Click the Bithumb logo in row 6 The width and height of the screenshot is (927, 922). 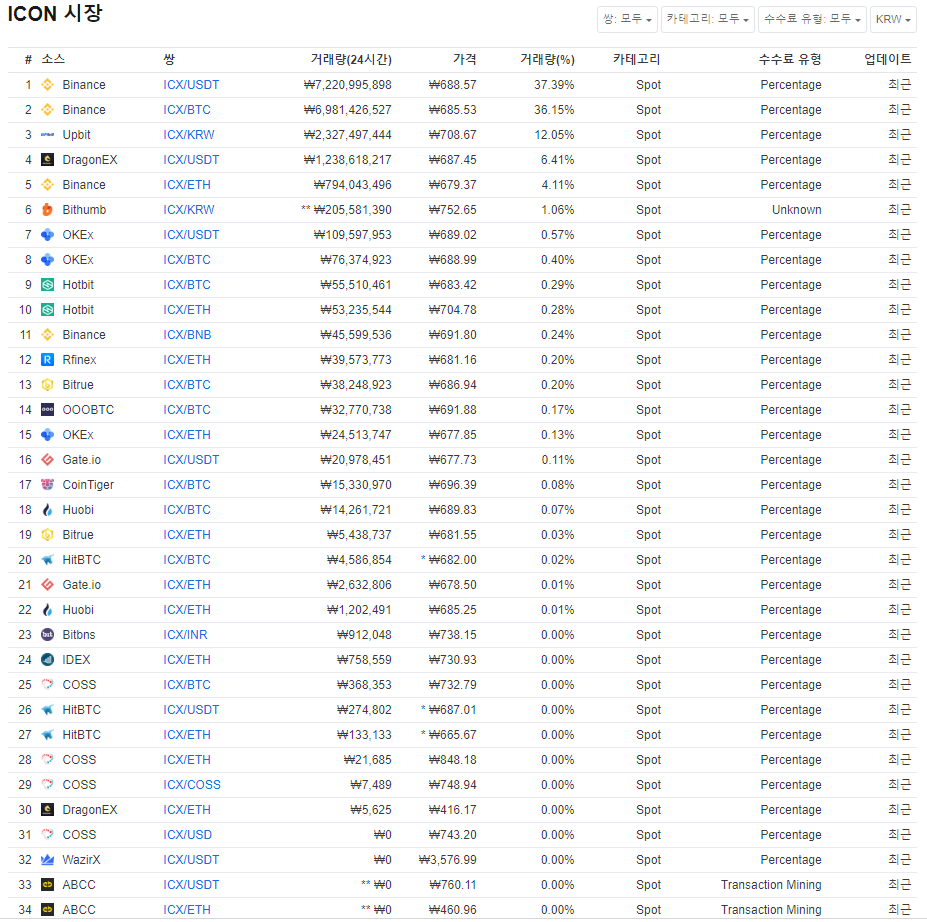coord(47,210)
